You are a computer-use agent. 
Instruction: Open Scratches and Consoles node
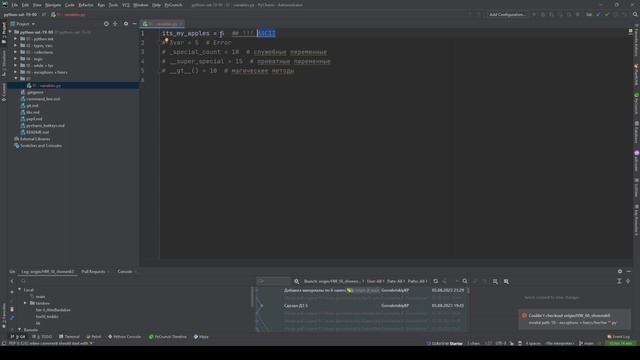(38, 145)
